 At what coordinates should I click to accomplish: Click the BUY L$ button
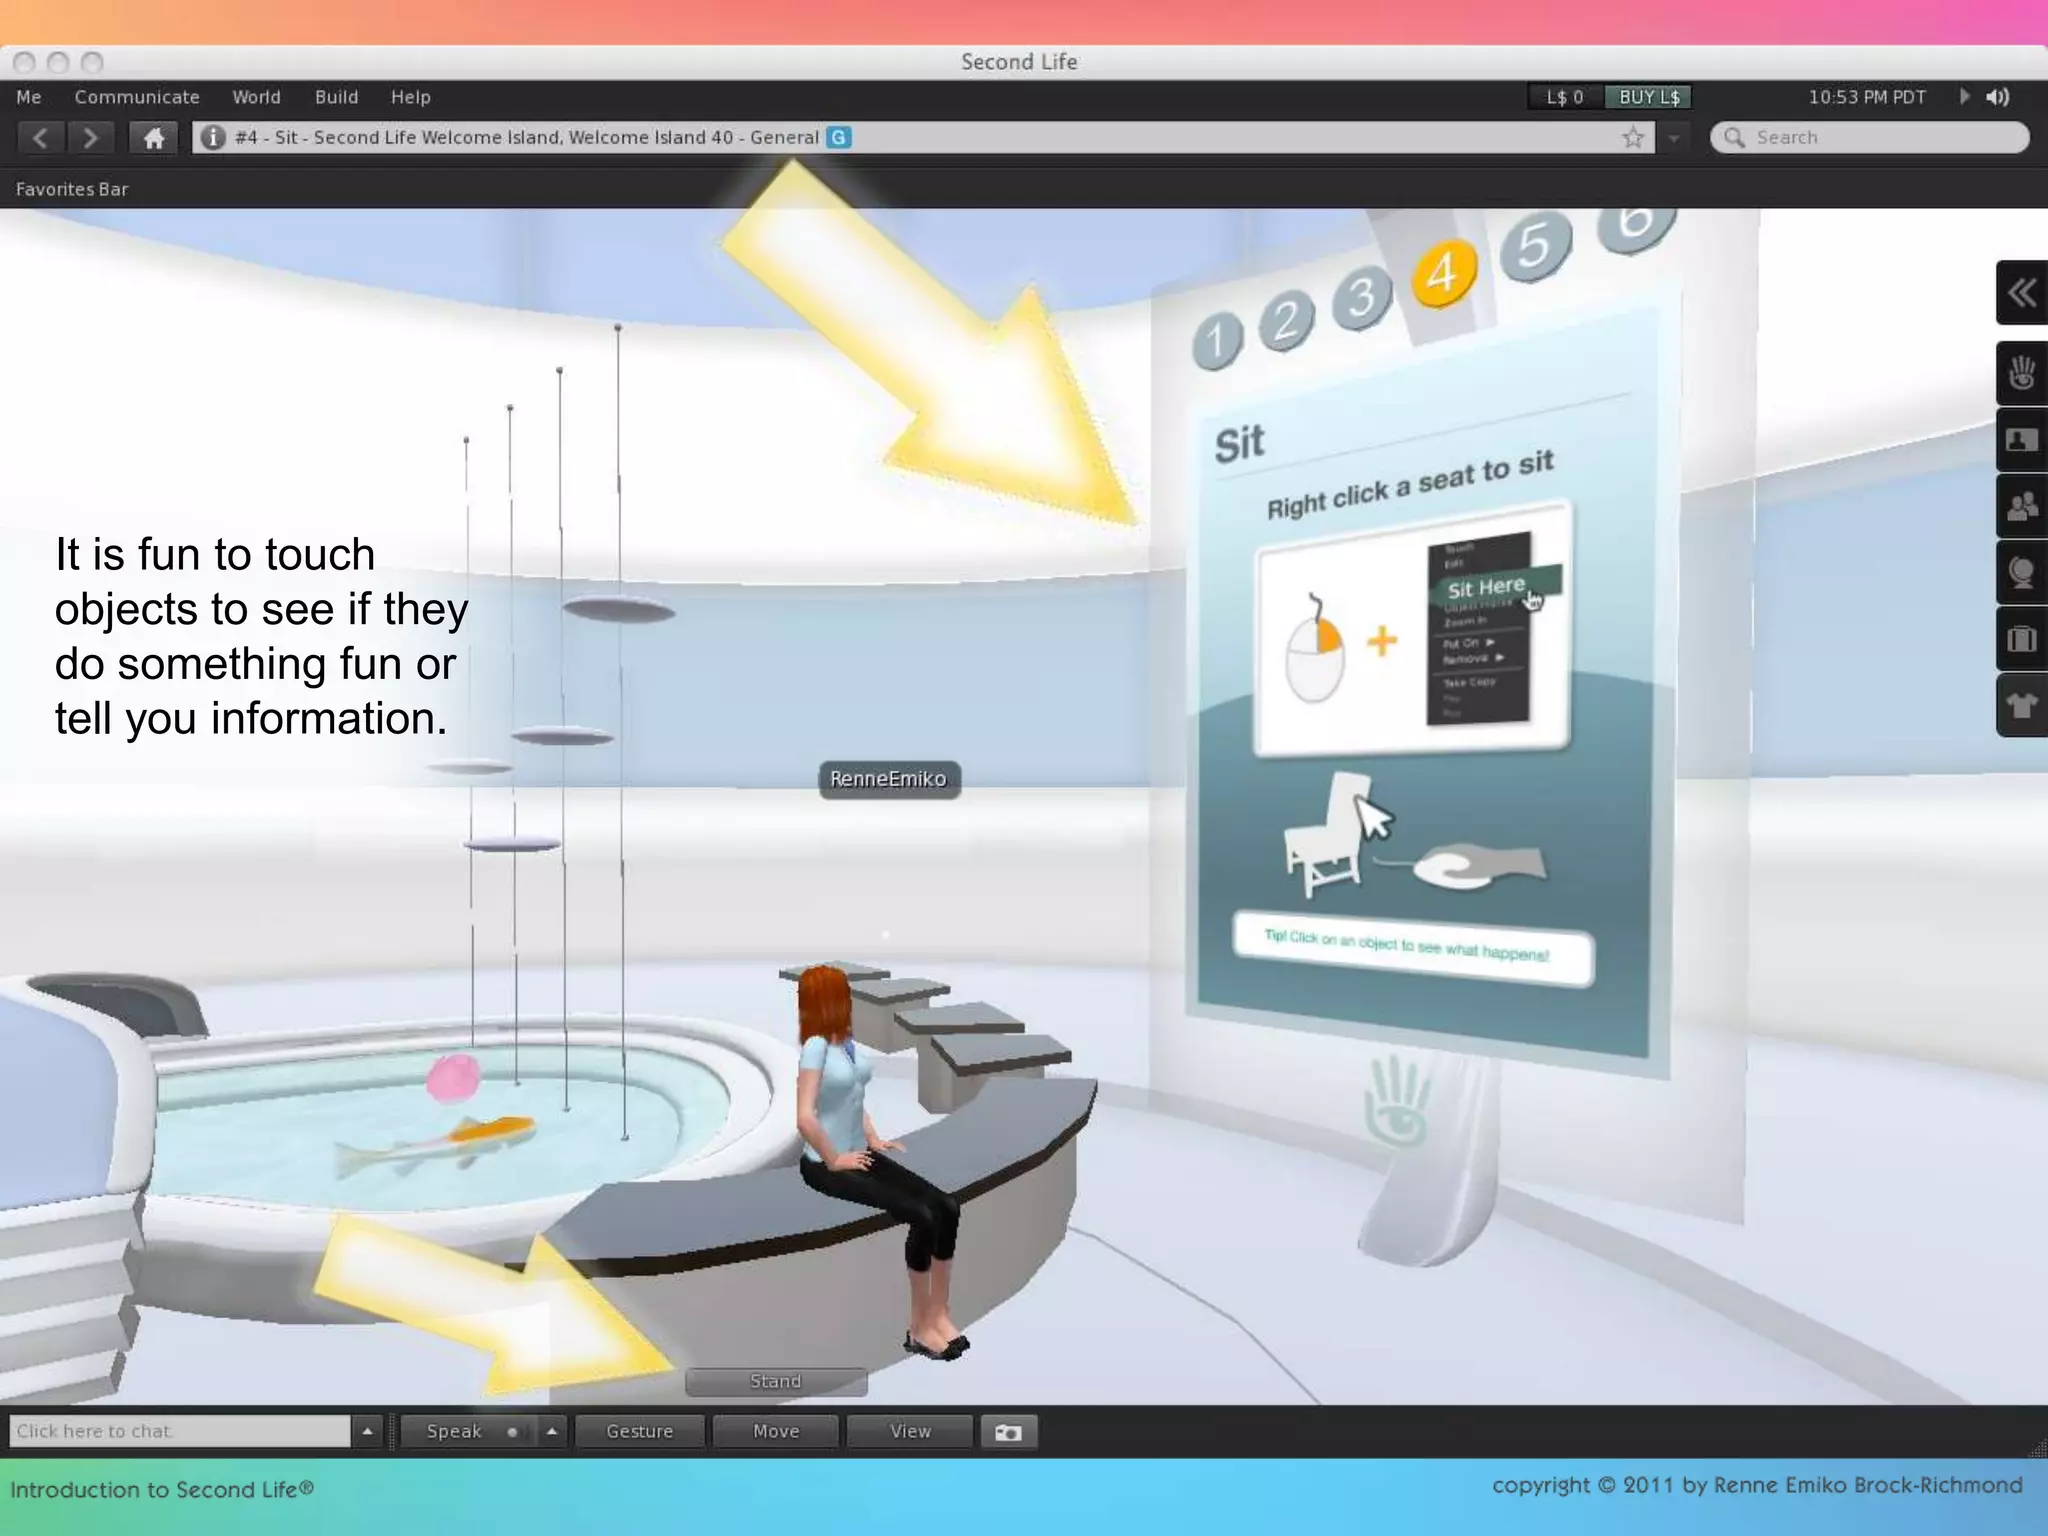tap(1648, 97)
